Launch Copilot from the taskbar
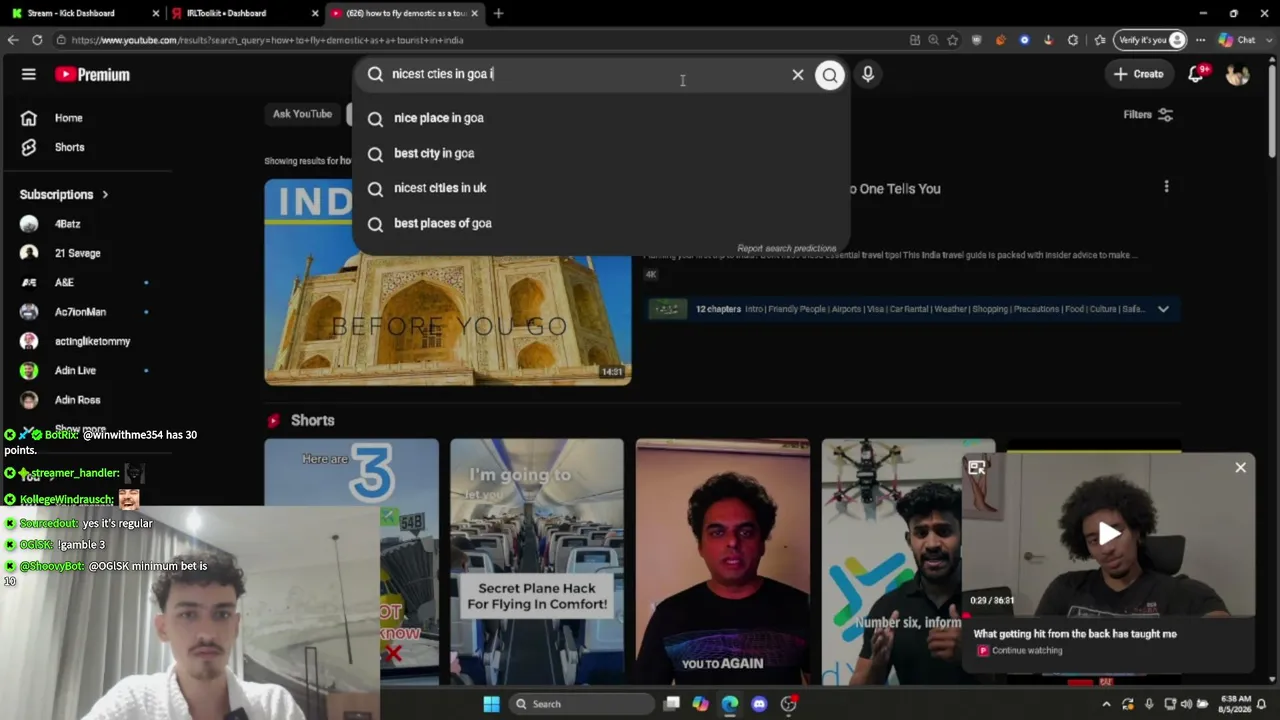Screen dimensions: 1280x720 click(x=700, y=704)
